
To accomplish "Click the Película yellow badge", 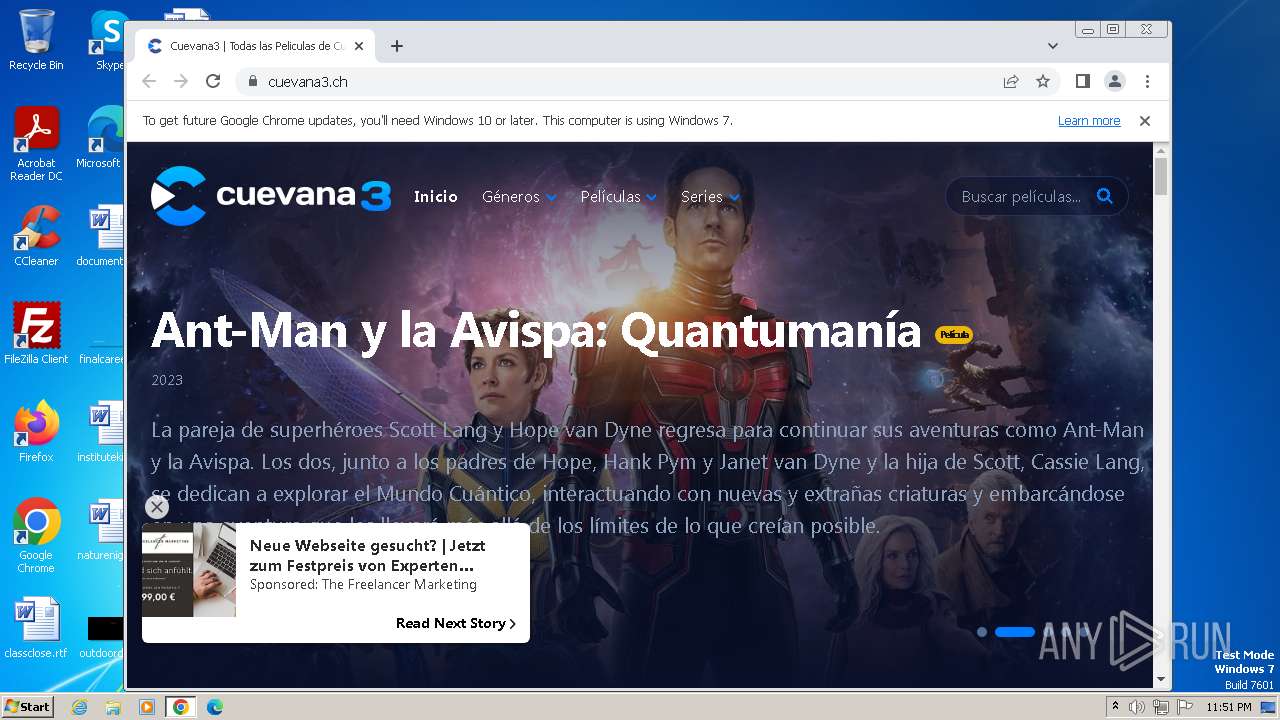I will tap(954, 335).
